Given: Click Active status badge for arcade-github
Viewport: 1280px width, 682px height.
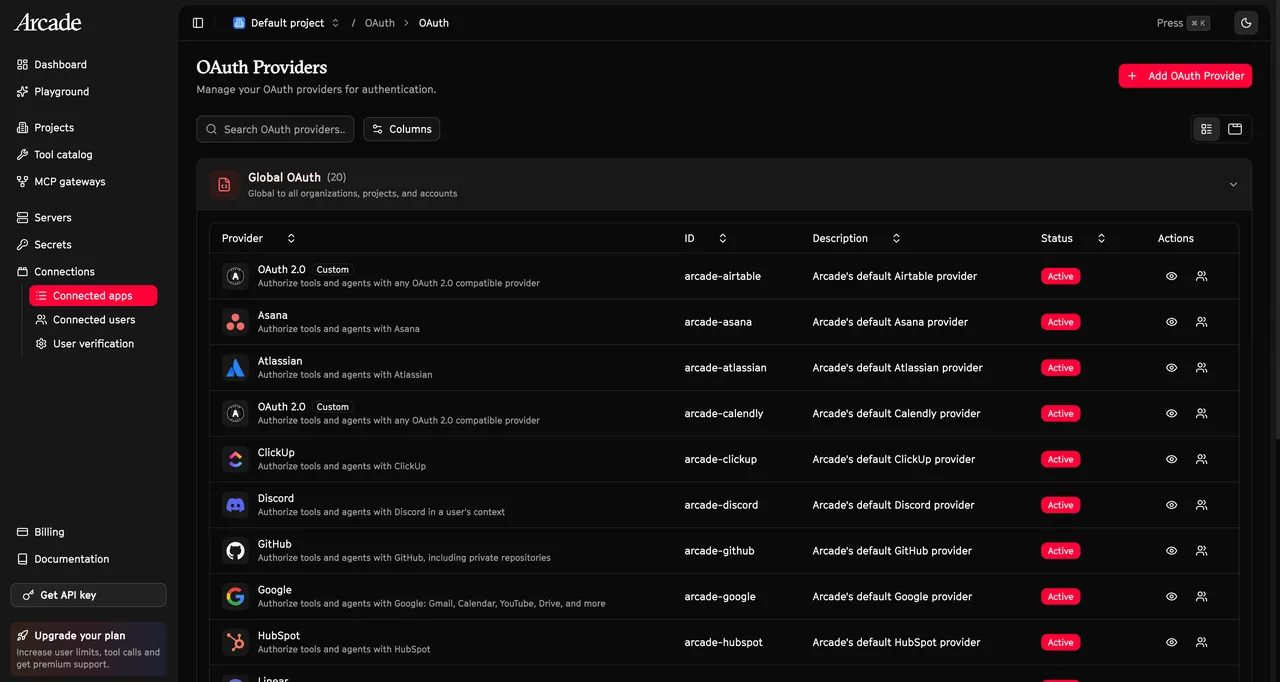Looking at the screenshot, I should 1060,551.
